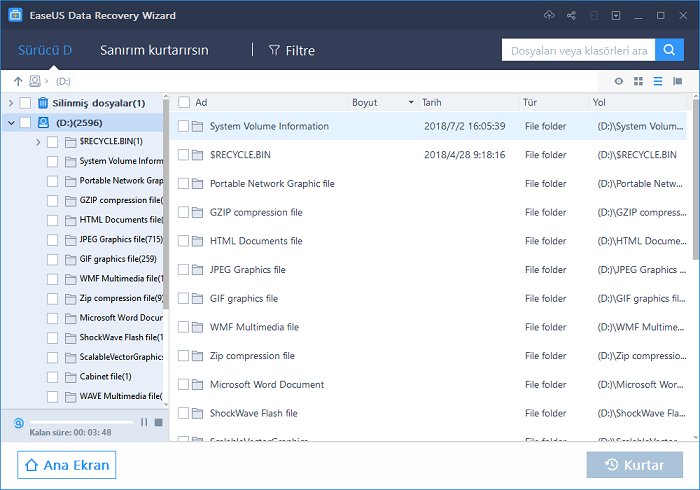Expand the Silinmiş dosyalar tree node

(x=10, y=103)
